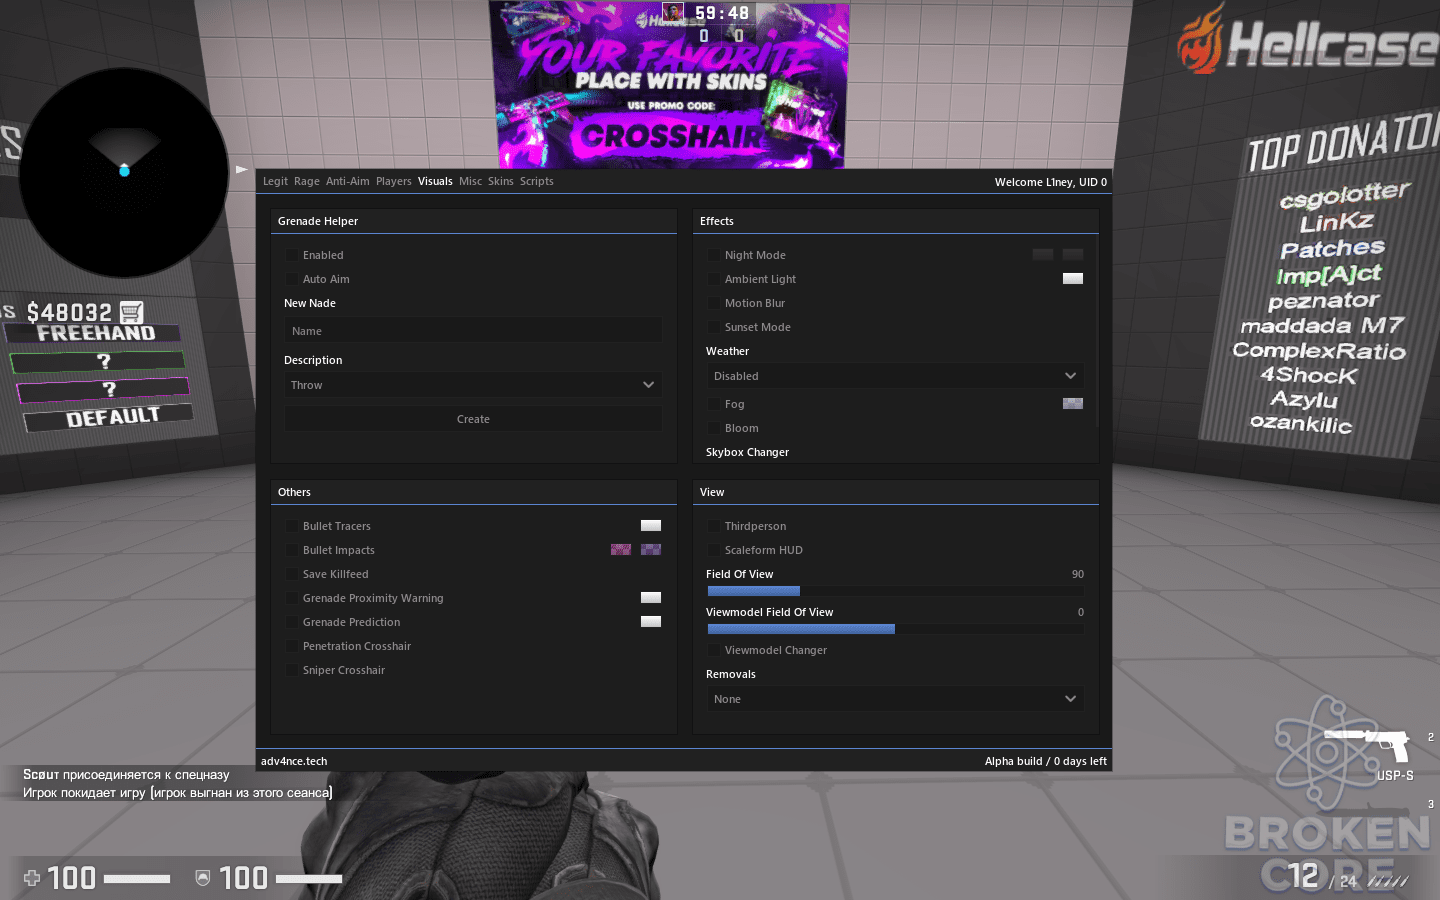Click the armor shield icon in HUD
Image resolution: width=1440 pixels, height=900 pixels.
pyautogui.click(x=203, y=878)
